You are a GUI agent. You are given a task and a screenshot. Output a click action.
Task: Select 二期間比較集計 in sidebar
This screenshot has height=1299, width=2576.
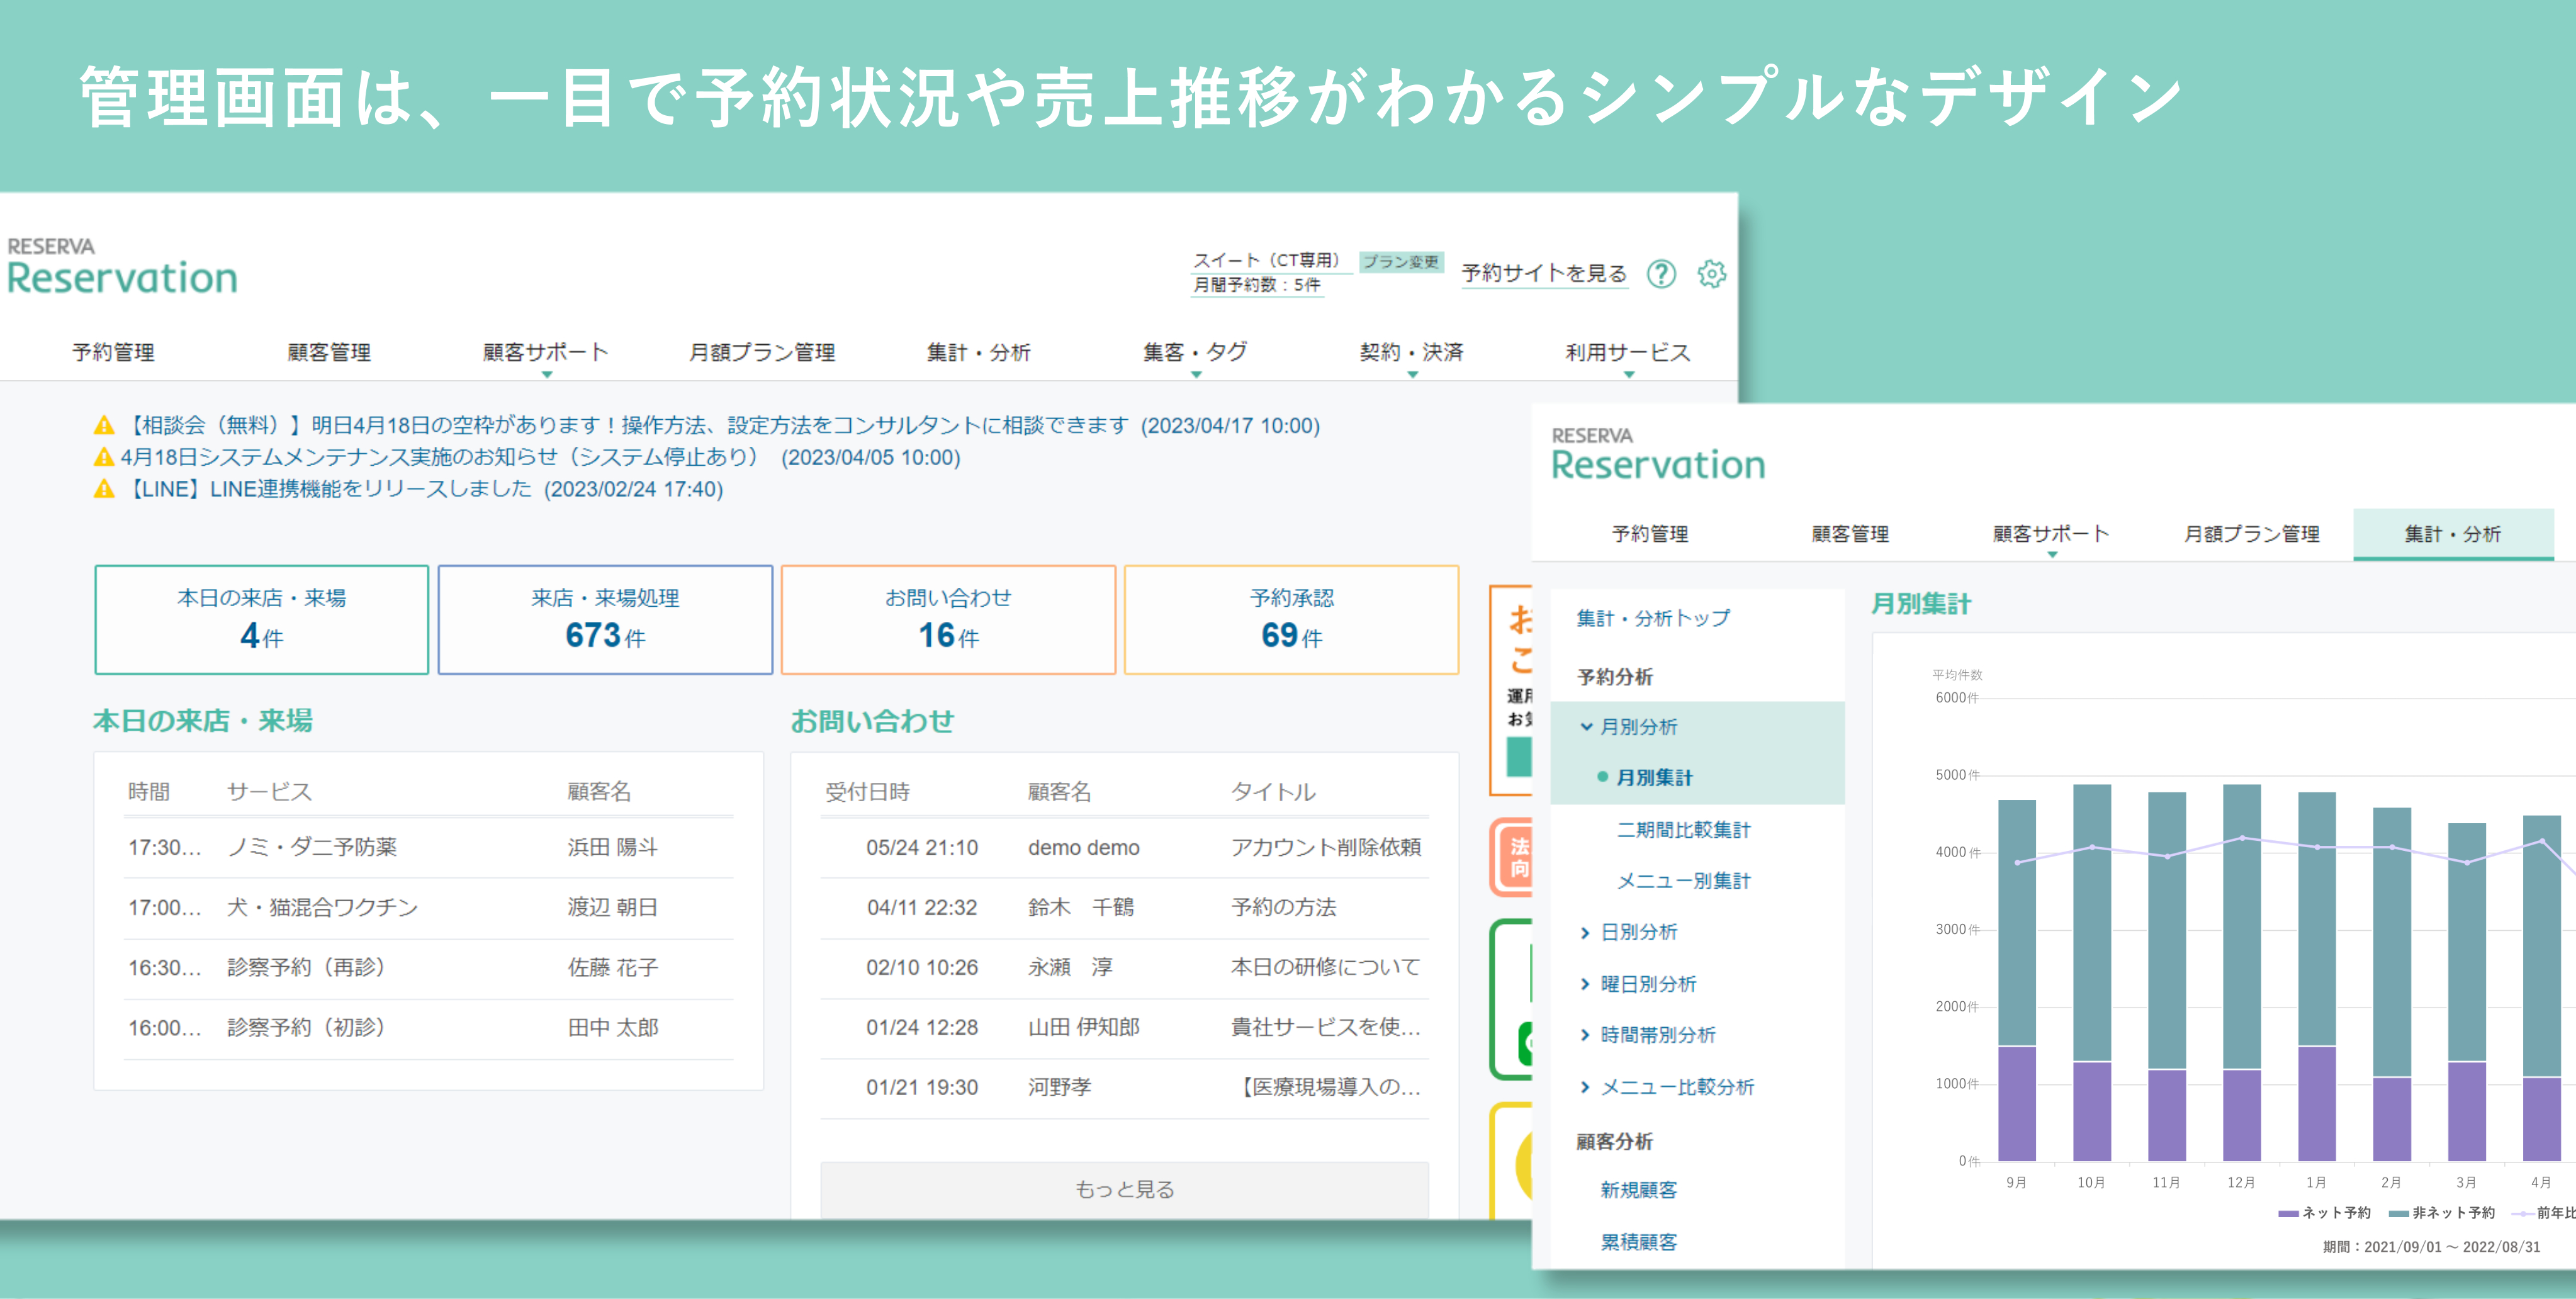[1684, 830]
